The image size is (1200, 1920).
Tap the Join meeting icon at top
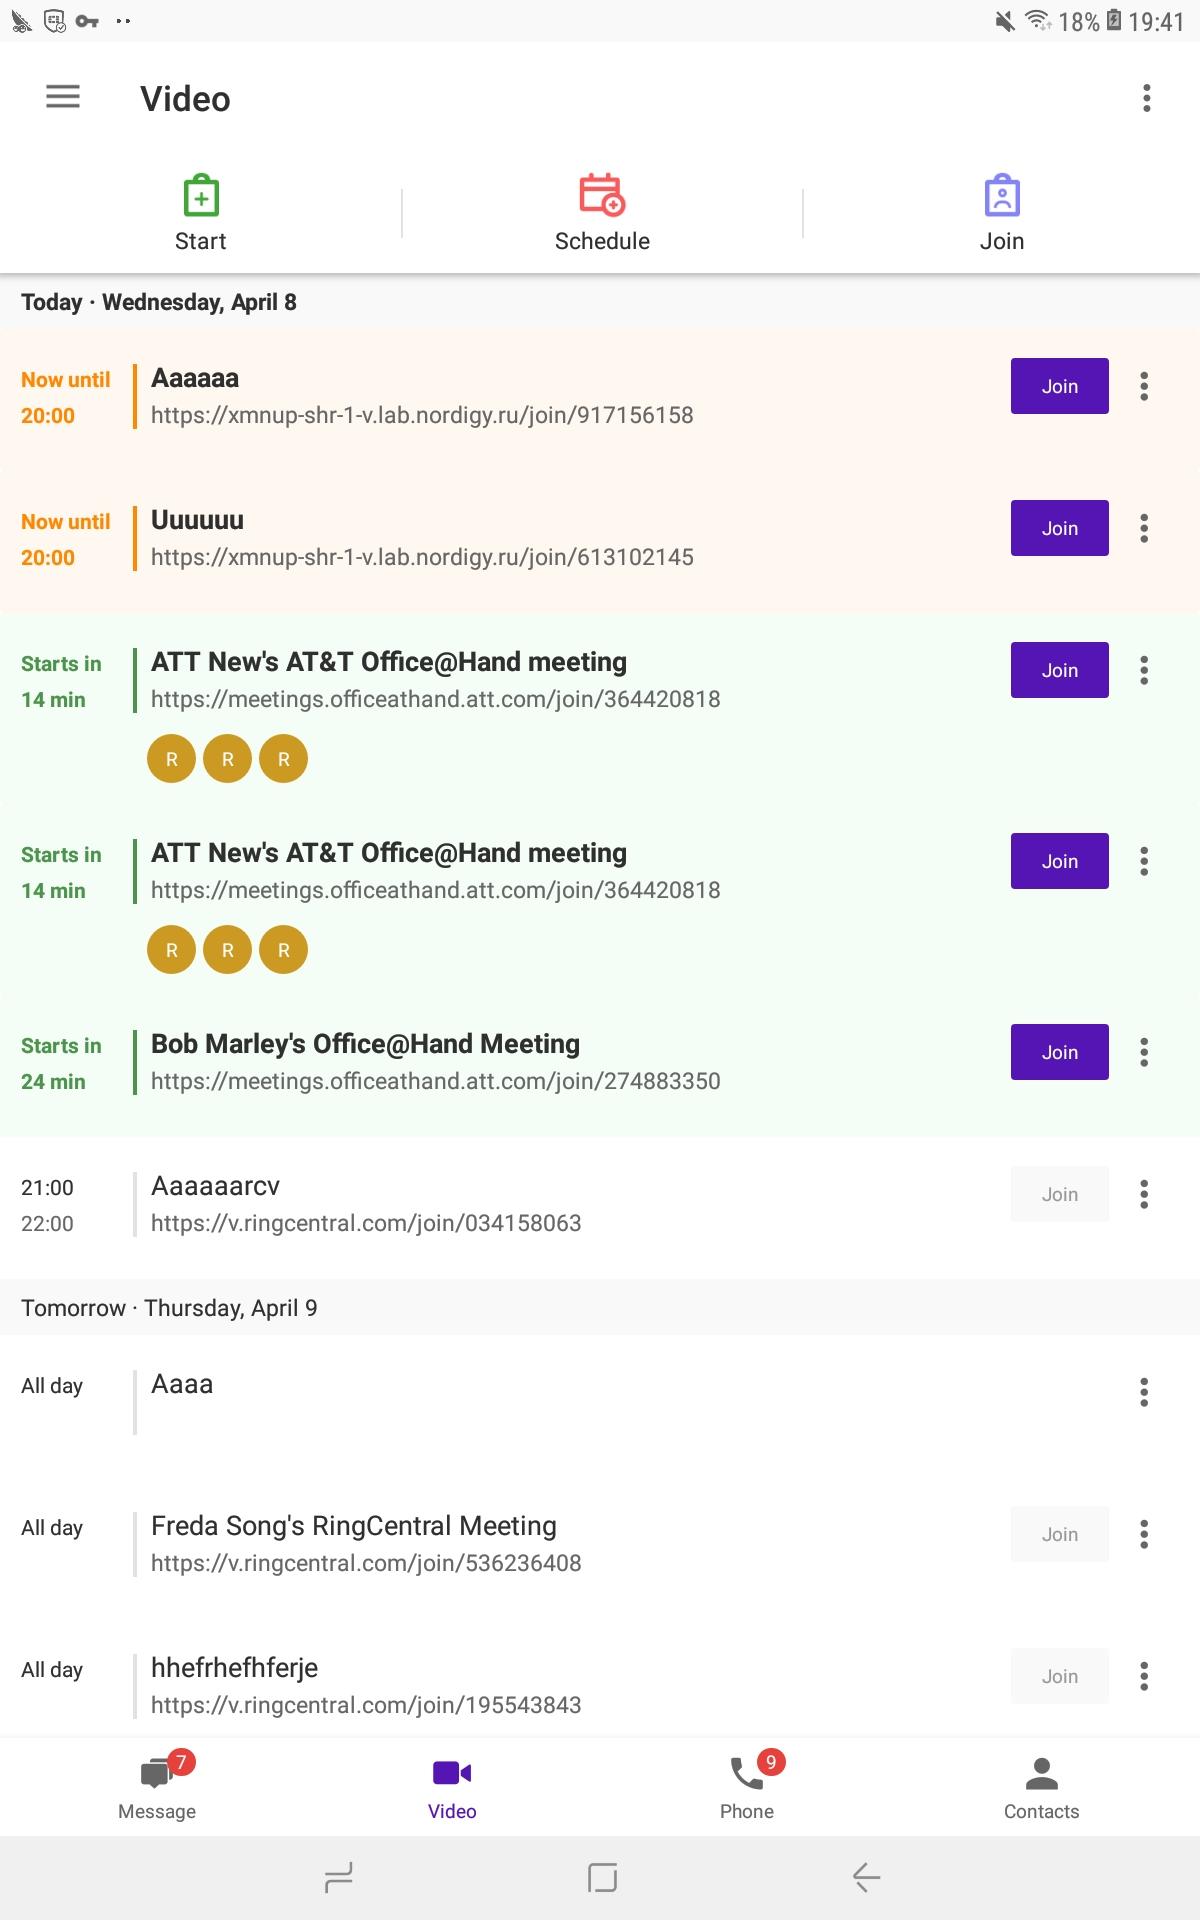pos(1001,196)
